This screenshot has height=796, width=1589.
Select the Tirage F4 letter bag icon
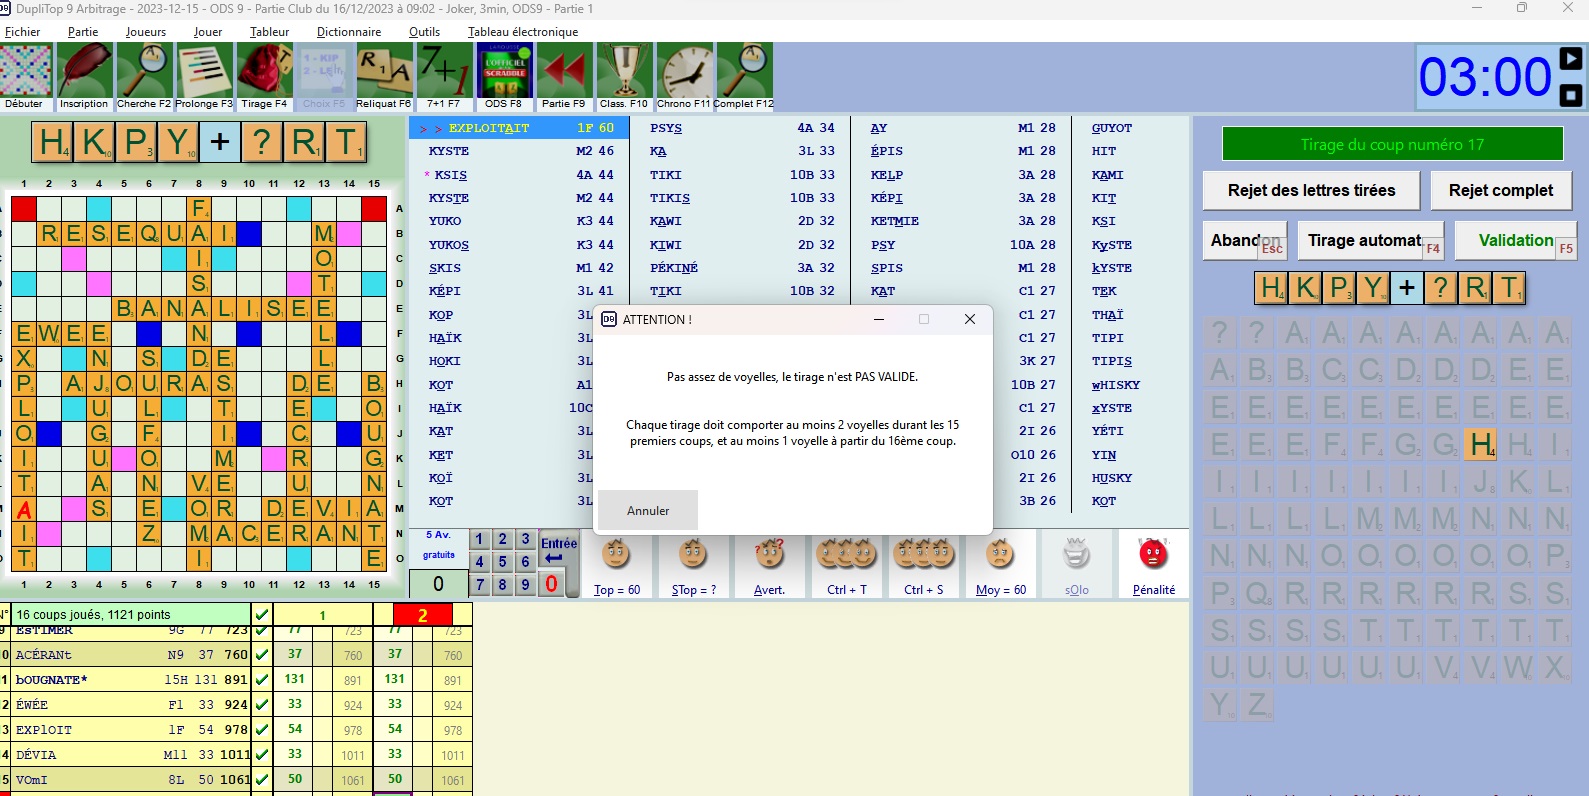pos(264,71)
